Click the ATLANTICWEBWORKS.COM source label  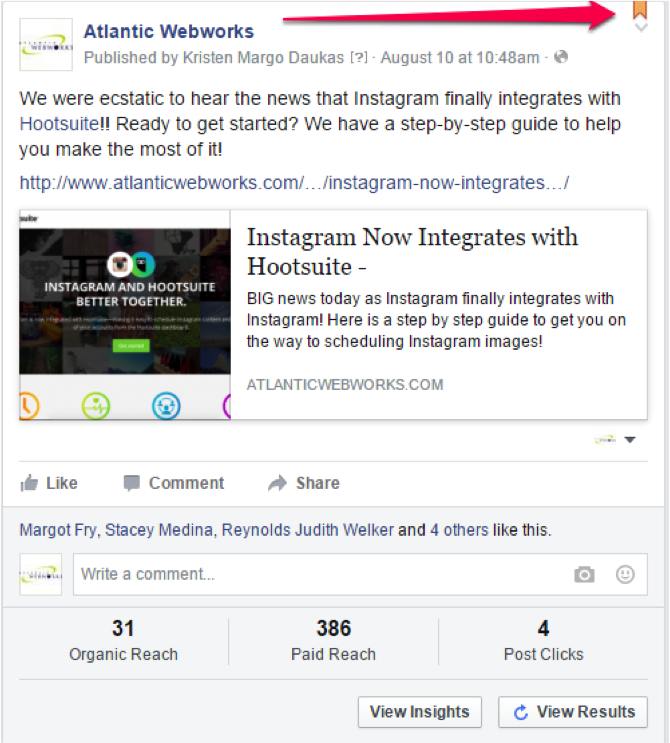pos(345,384)
